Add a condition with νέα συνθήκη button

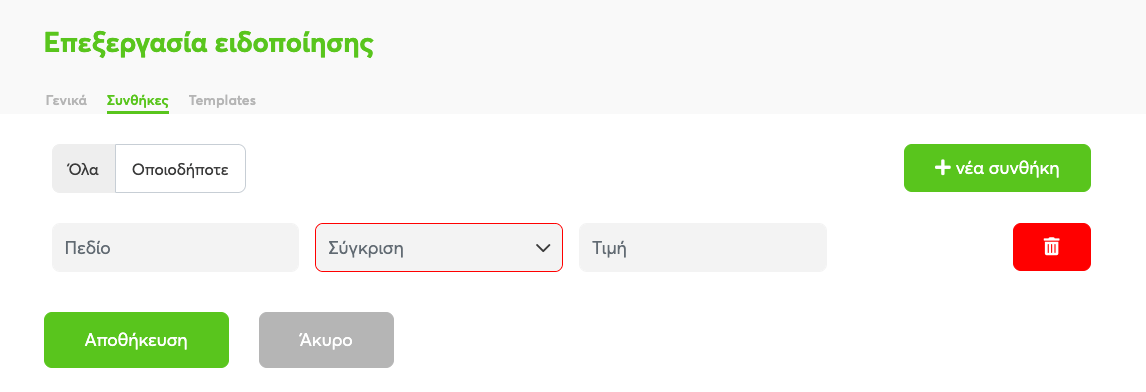[997, 168]
